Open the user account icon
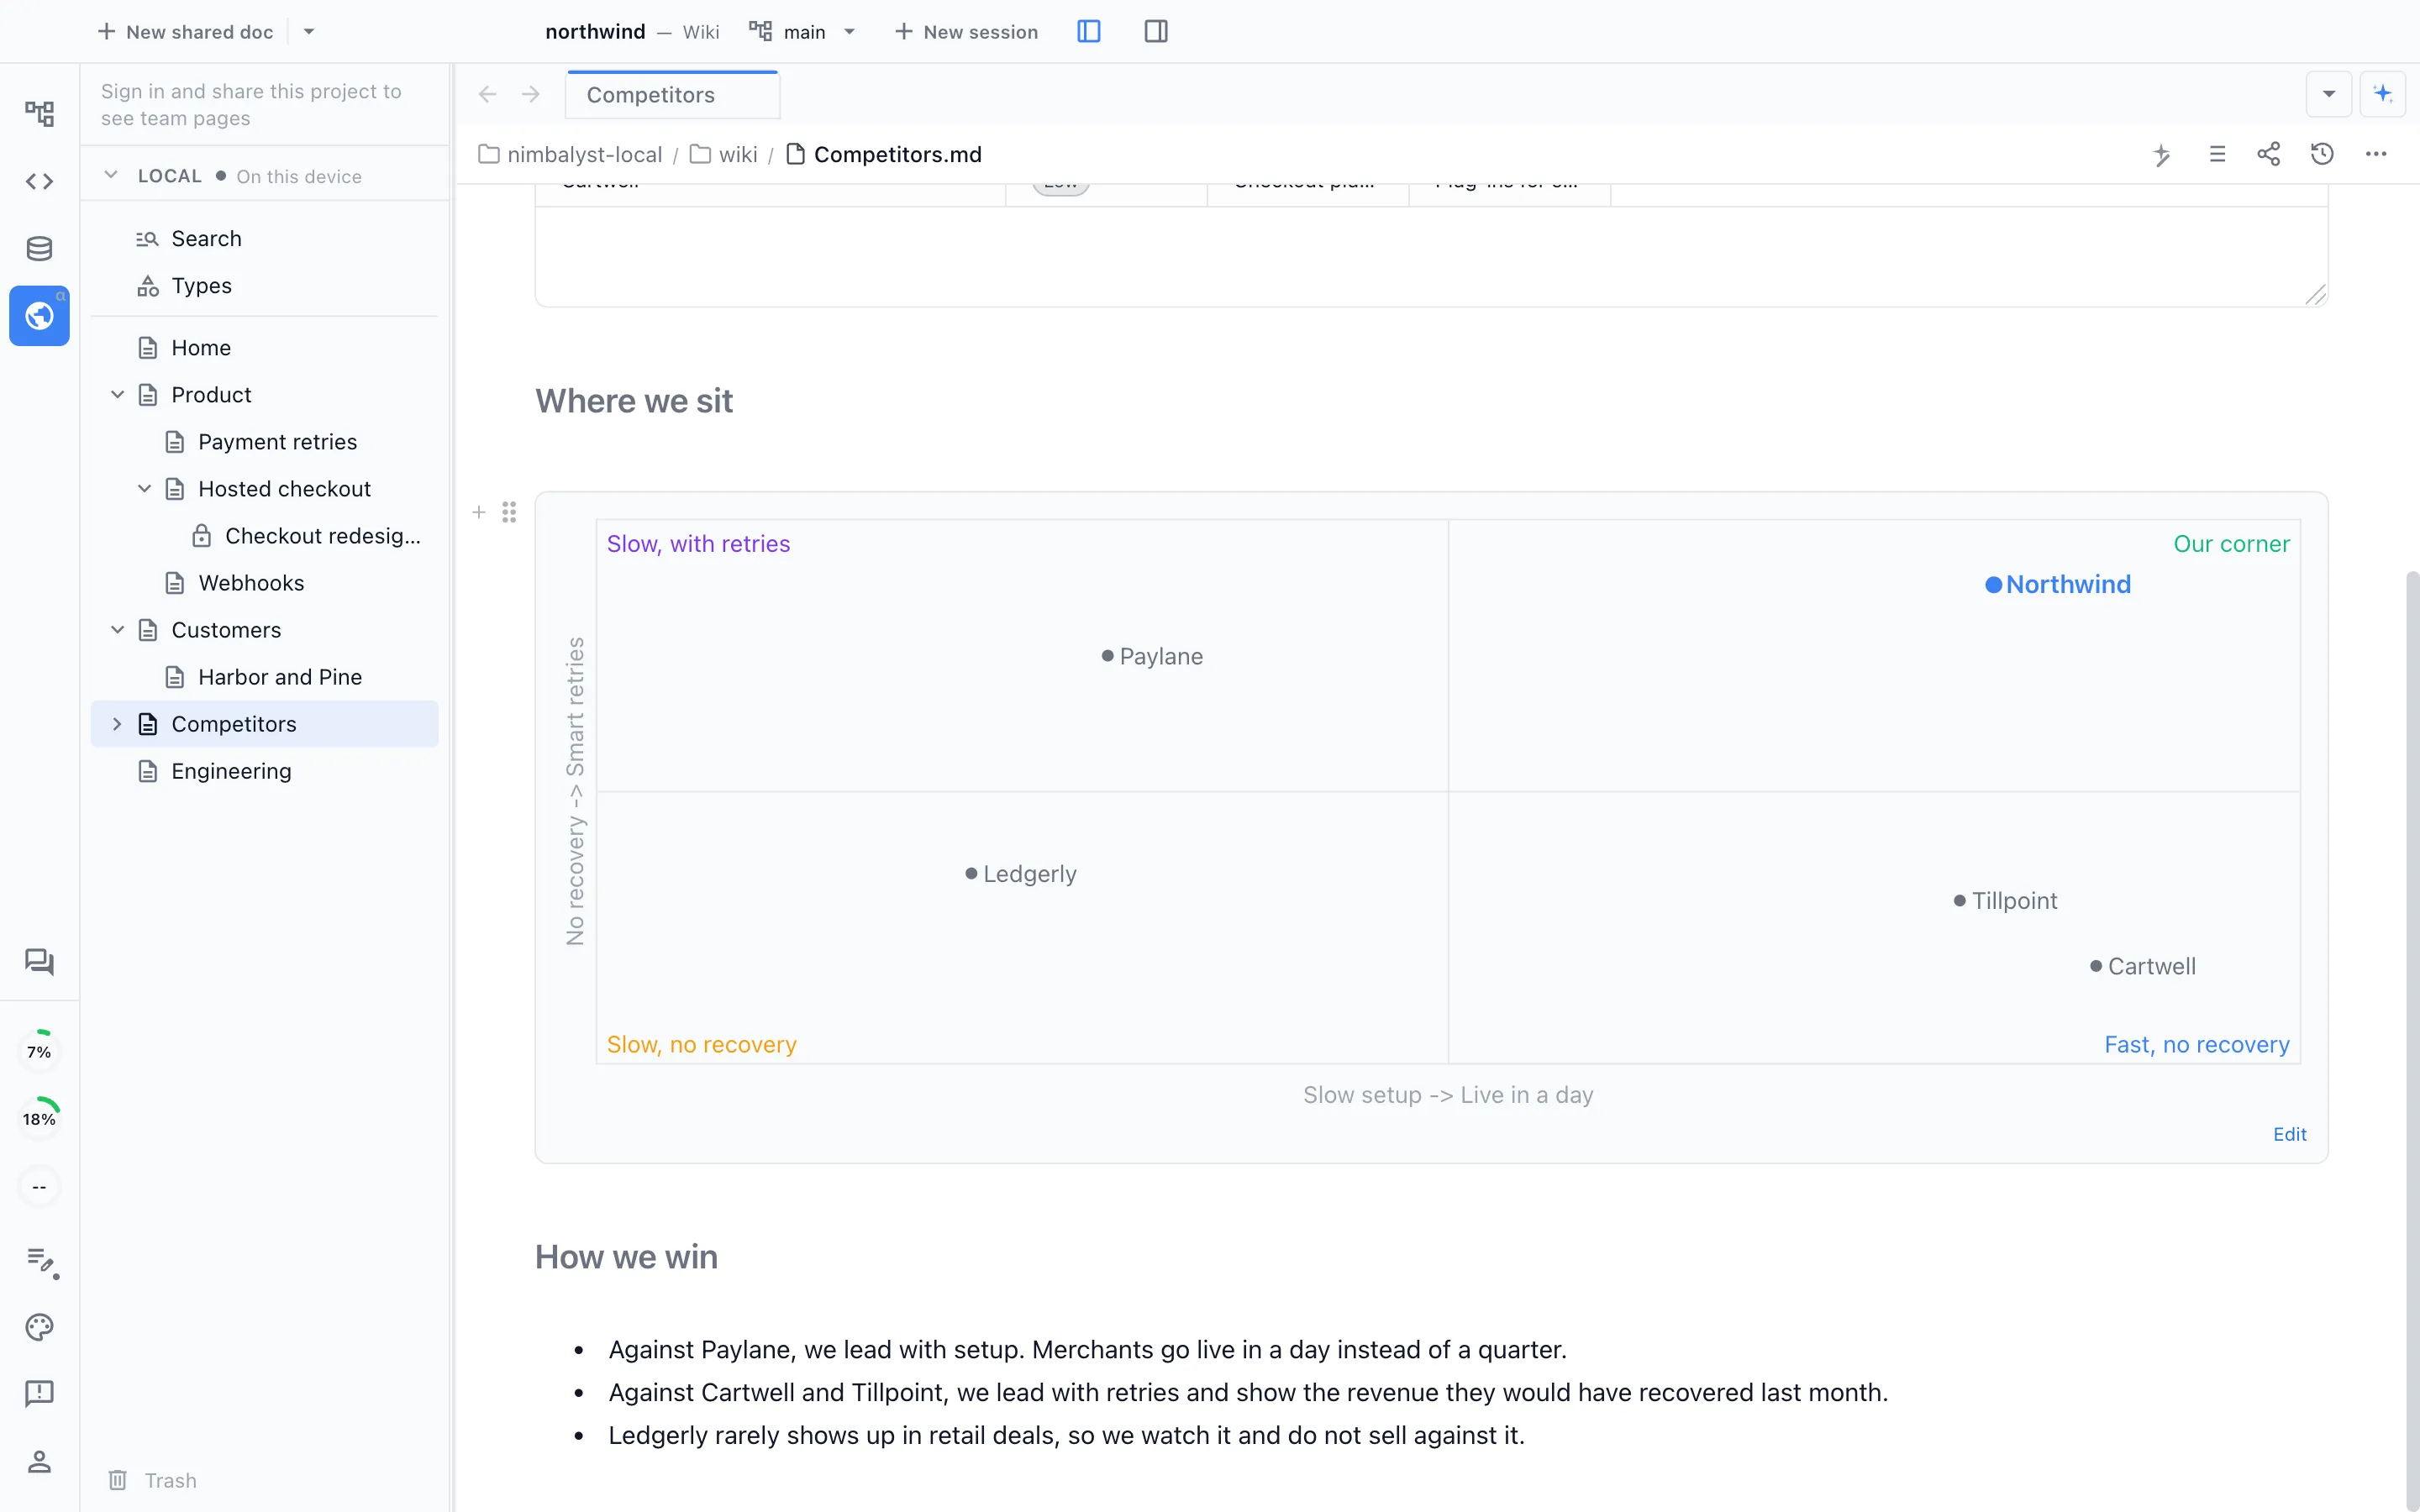This screenshot has width=2420, height=1512. coord(39,1461)
